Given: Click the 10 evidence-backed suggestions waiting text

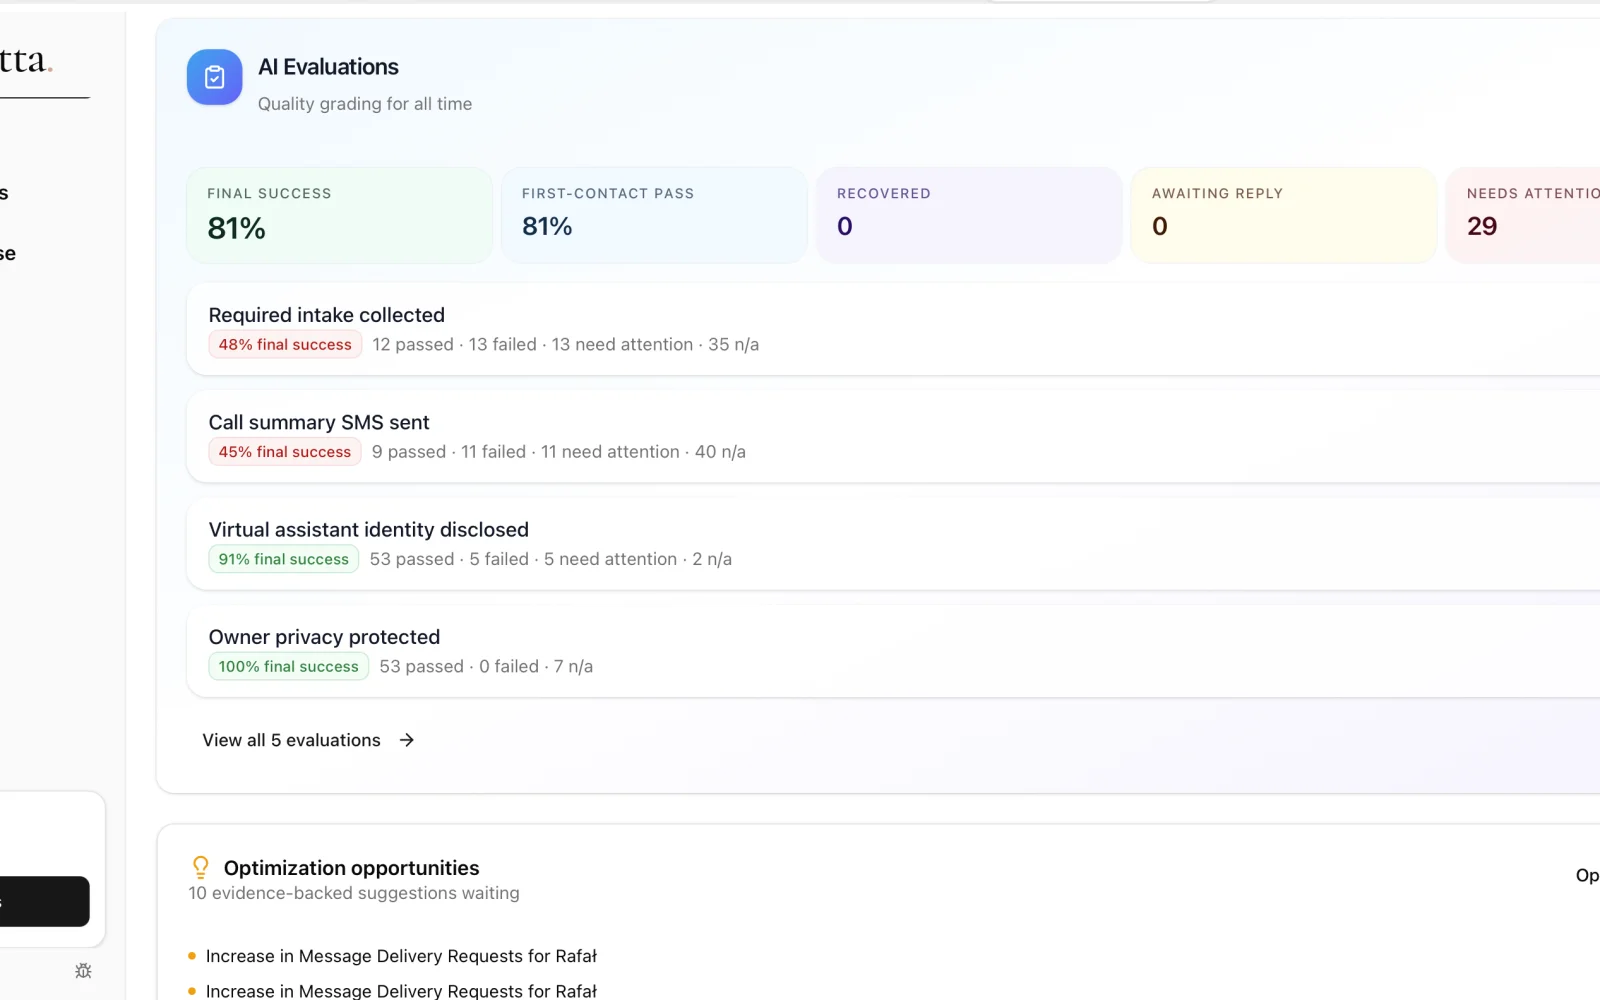Looking at the screenshot, I should [354, 893].
